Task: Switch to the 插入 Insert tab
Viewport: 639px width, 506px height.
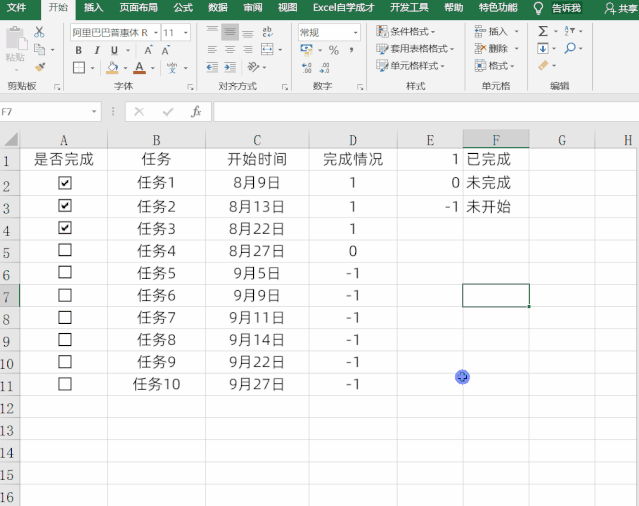Action: (93, 8)
